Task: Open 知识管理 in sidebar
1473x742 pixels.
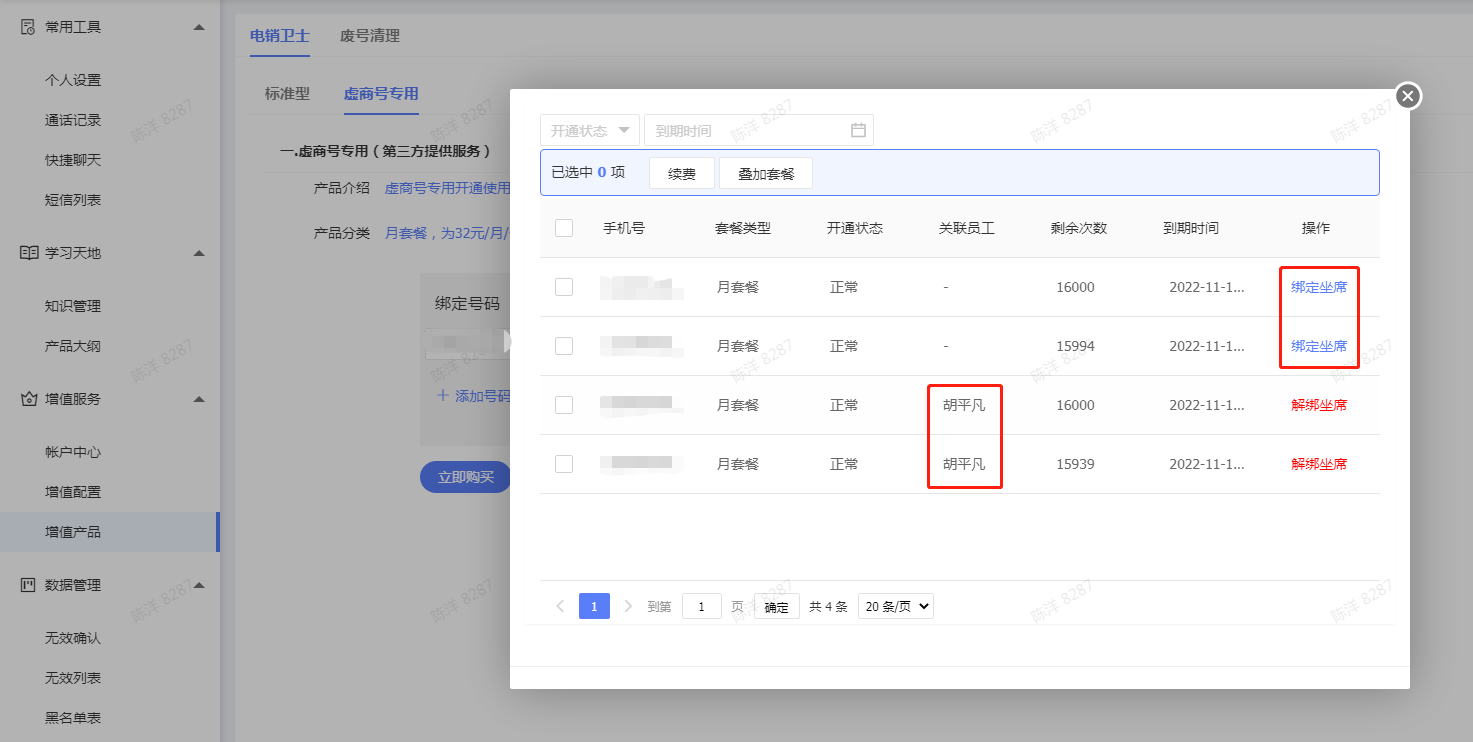Action: point(73,306)
